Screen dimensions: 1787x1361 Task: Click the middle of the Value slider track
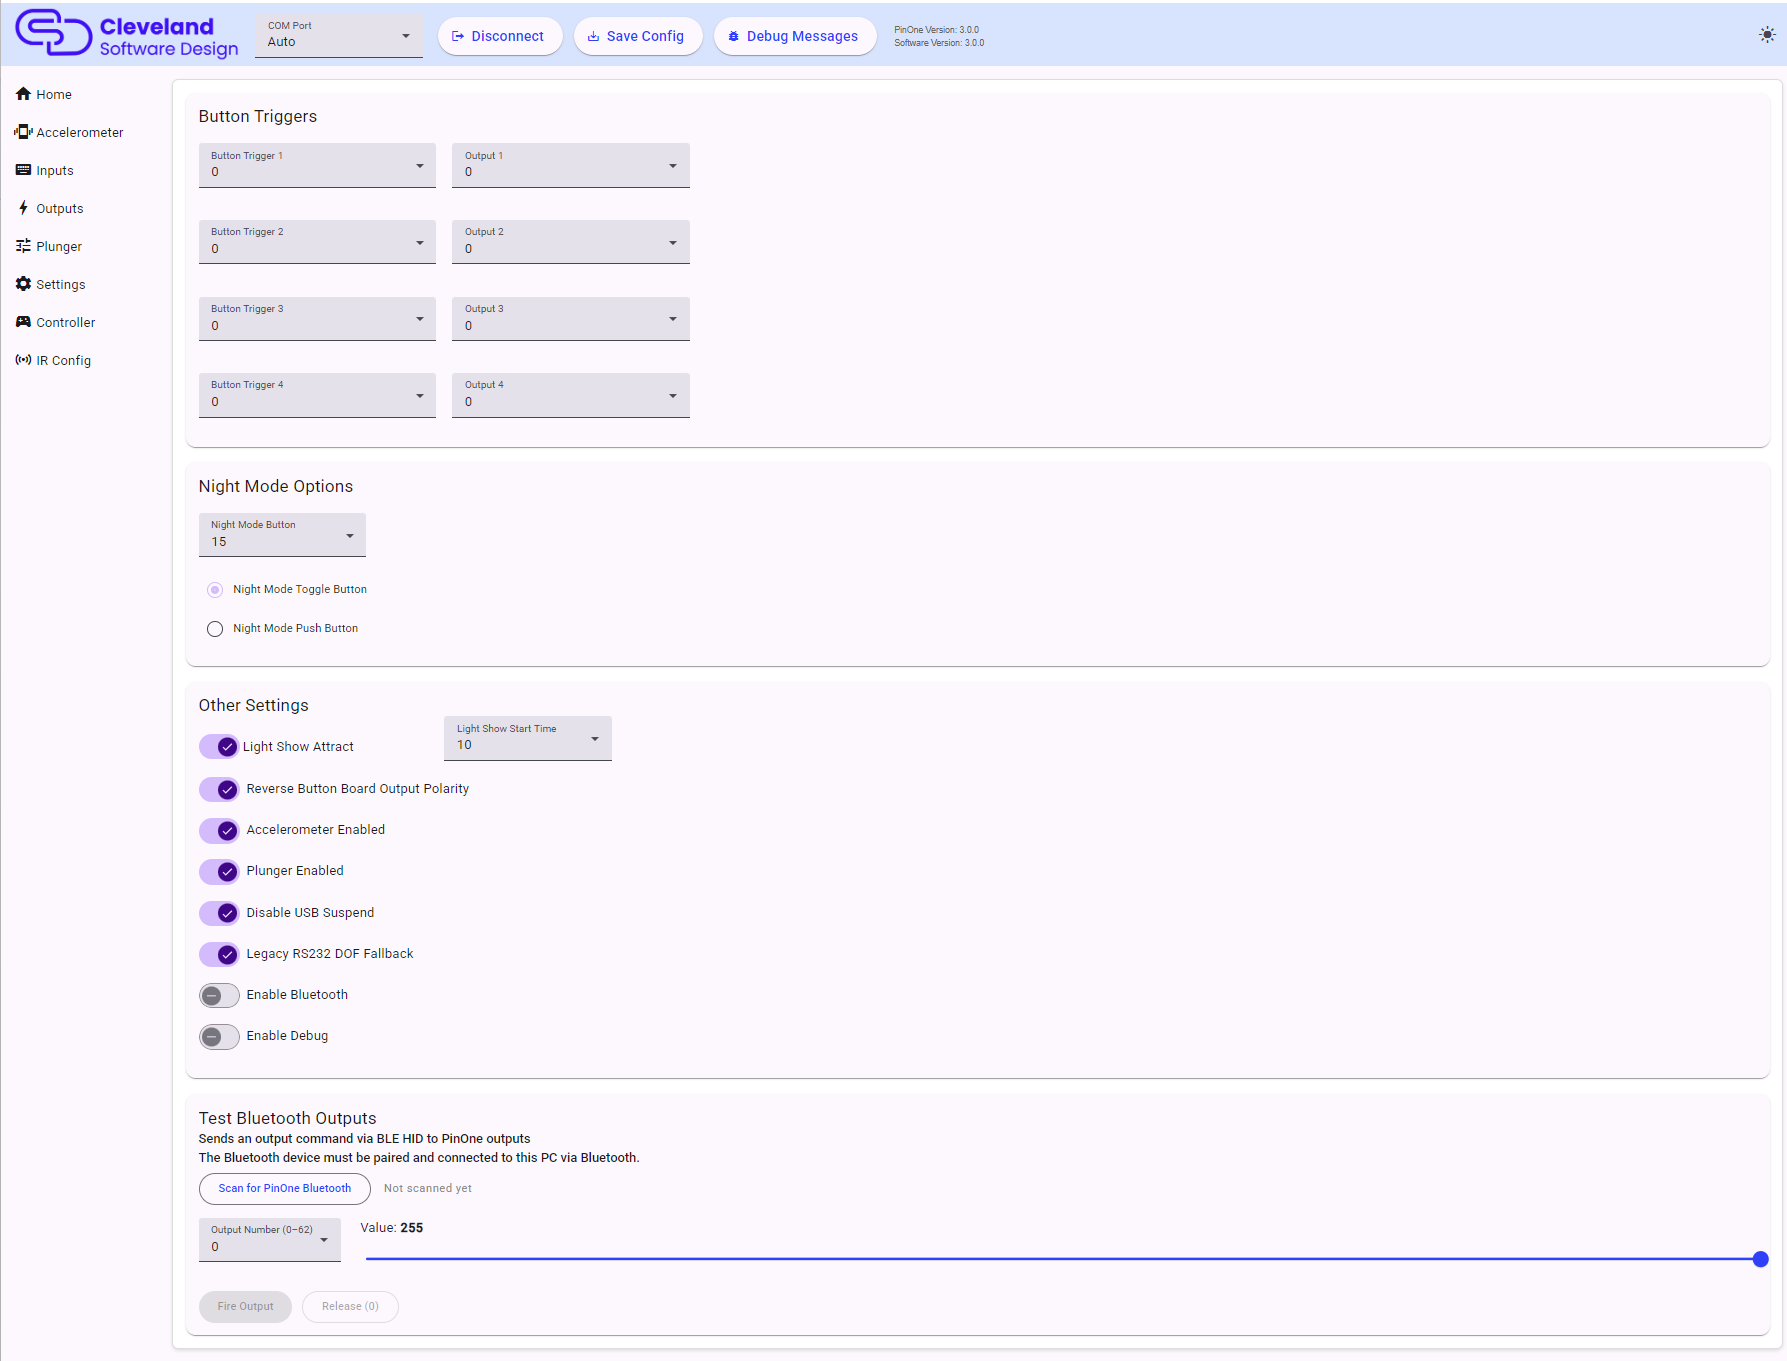pyautogui.click(x=1063, y=1259)
